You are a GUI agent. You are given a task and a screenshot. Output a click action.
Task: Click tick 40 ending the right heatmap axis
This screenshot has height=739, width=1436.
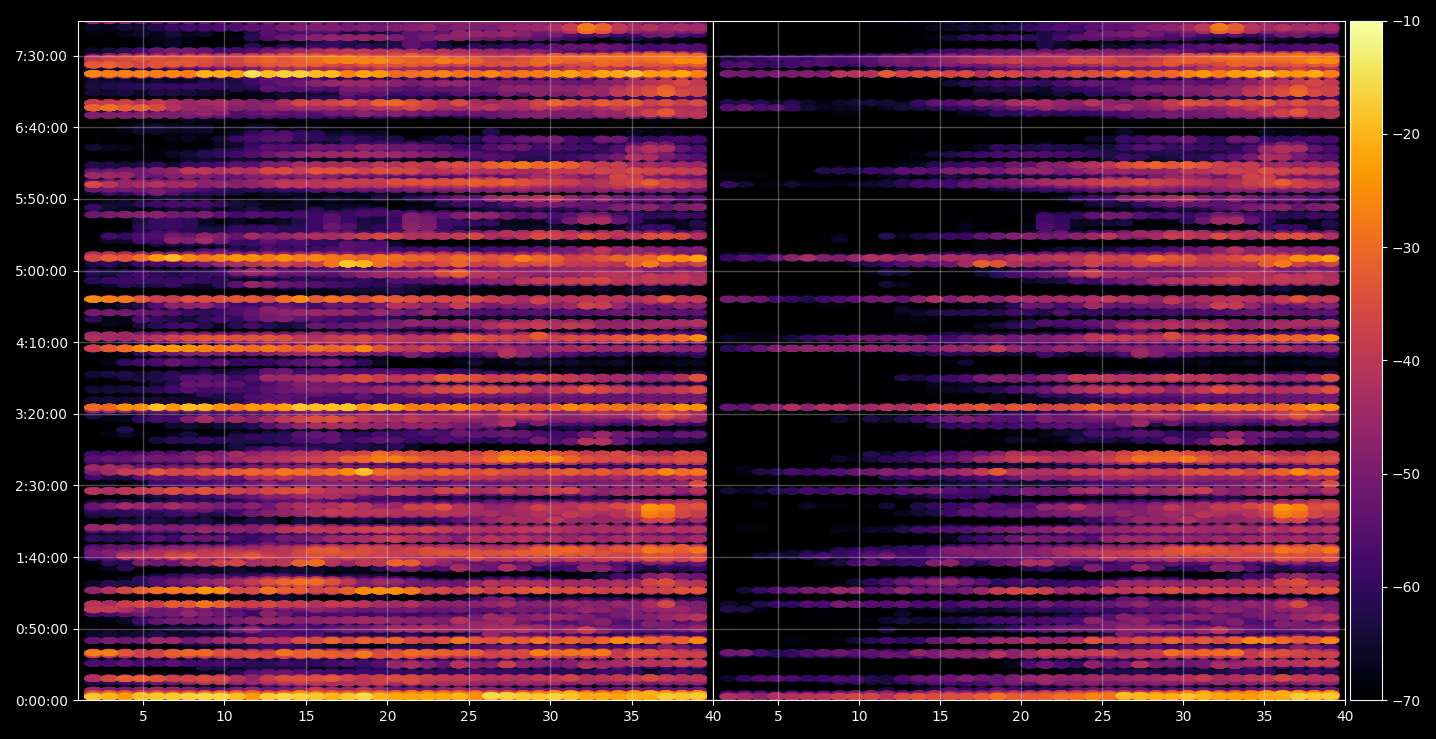[x=1346, y=716]
